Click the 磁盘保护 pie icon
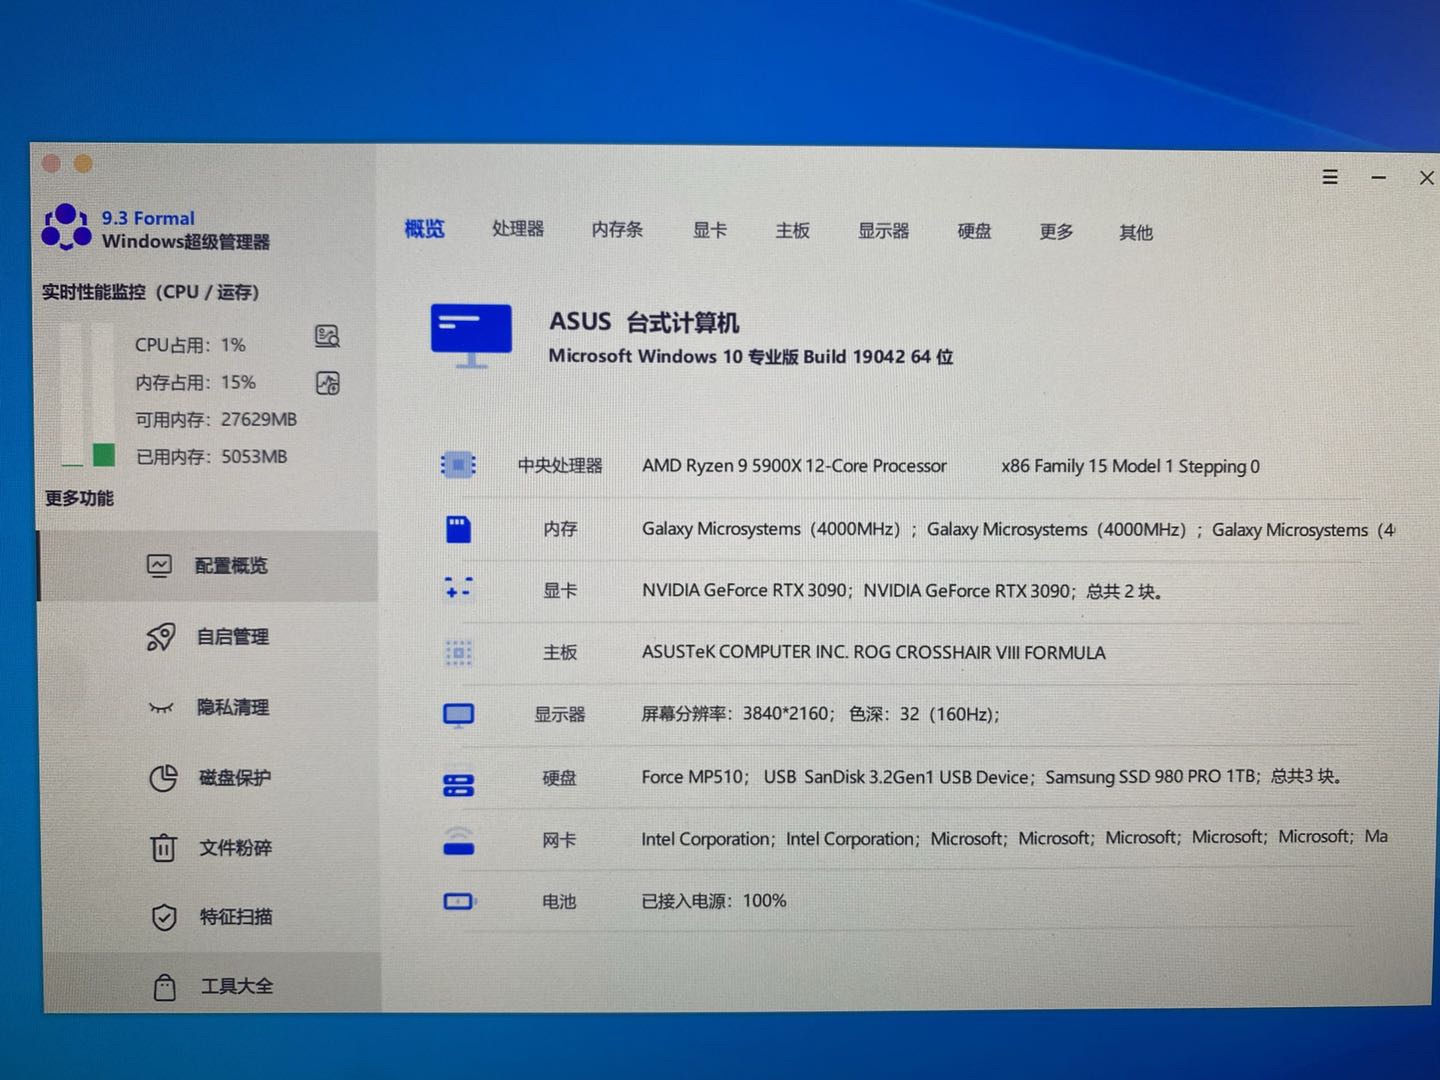Screen dimensions: 1440x1080 163,778
